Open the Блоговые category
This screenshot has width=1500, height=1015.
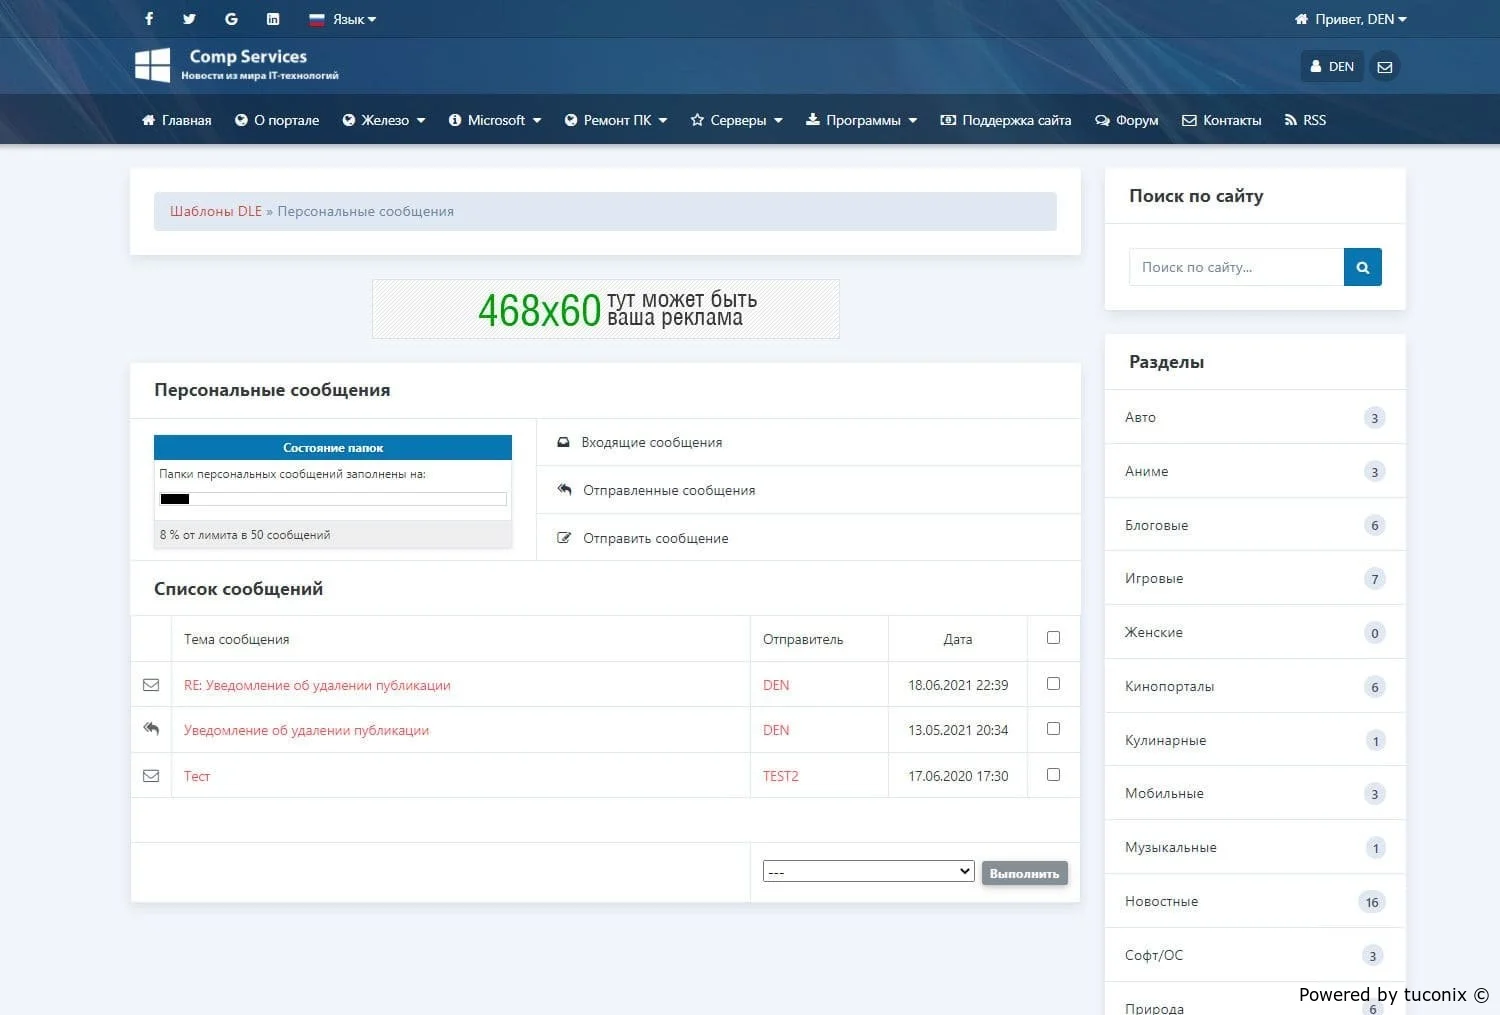click(1255, 525)
